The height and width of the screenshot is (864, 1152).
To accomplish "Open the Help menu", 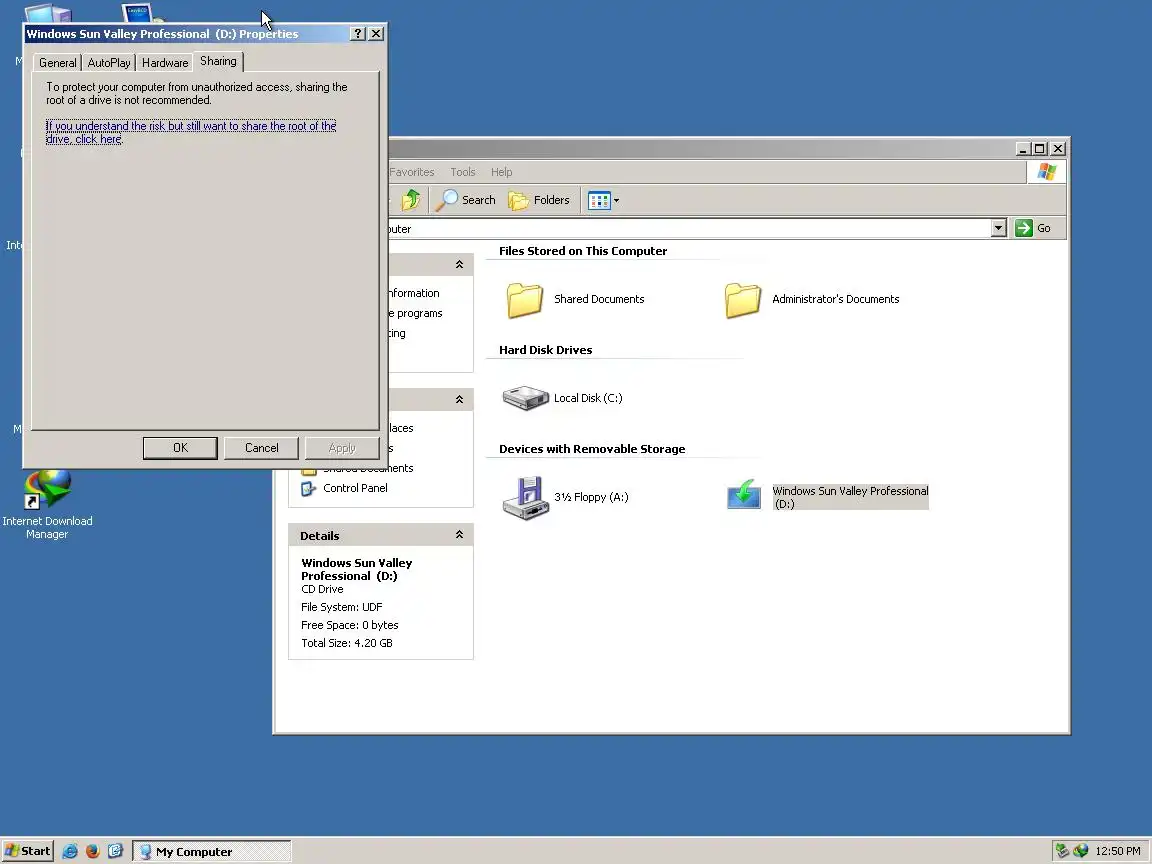I will [x=502, y=172].
